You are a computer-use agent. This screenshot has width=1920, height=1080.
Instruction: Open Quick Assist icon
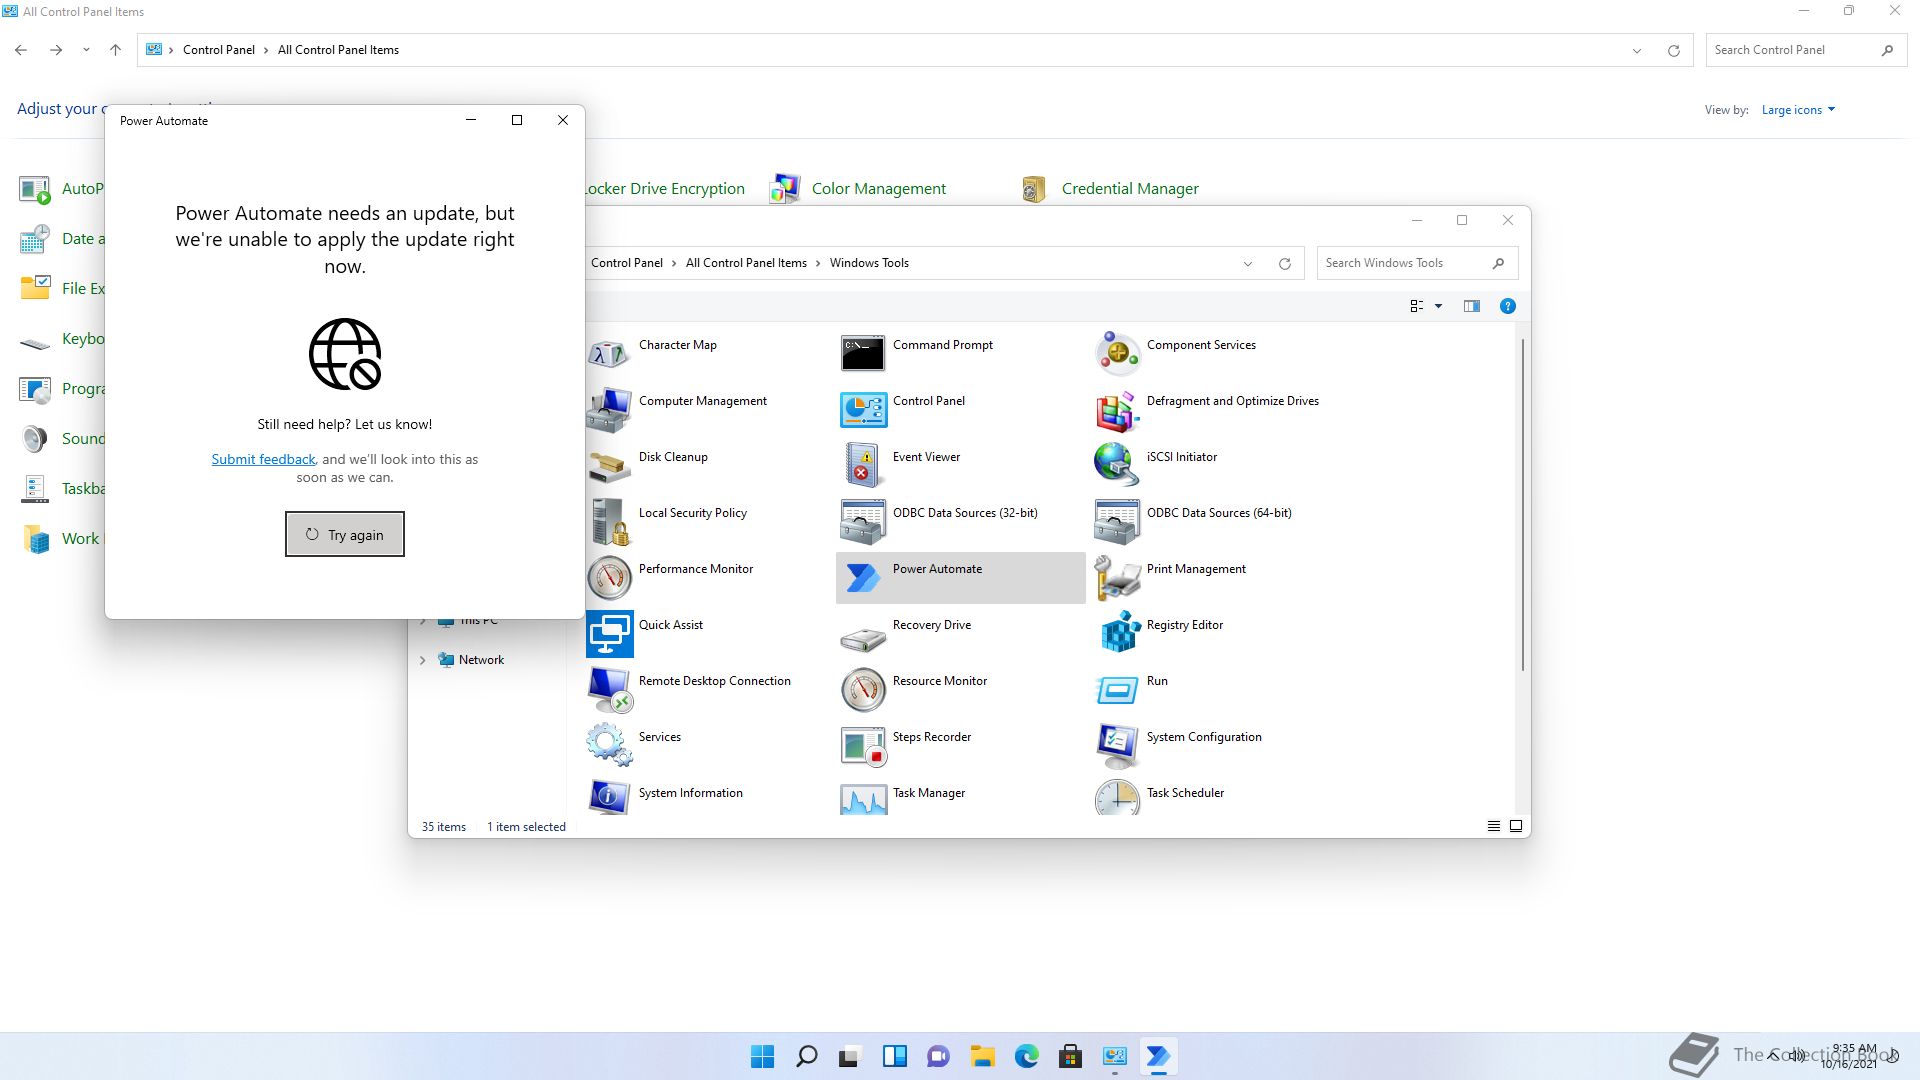(x=609, y=633)
